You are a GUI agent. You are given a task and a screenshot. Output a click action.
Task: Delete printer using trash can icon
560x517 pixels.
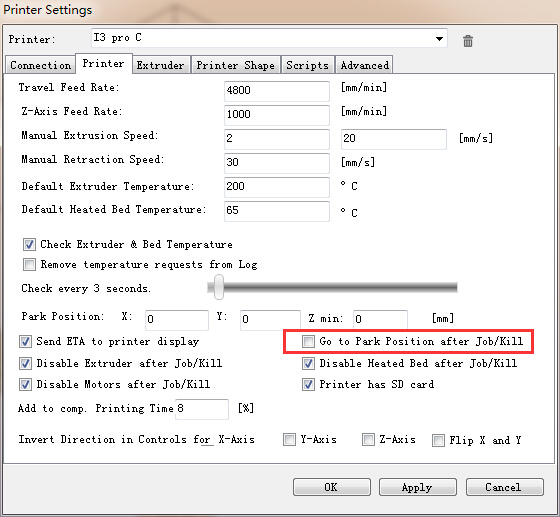click(468, 41)
